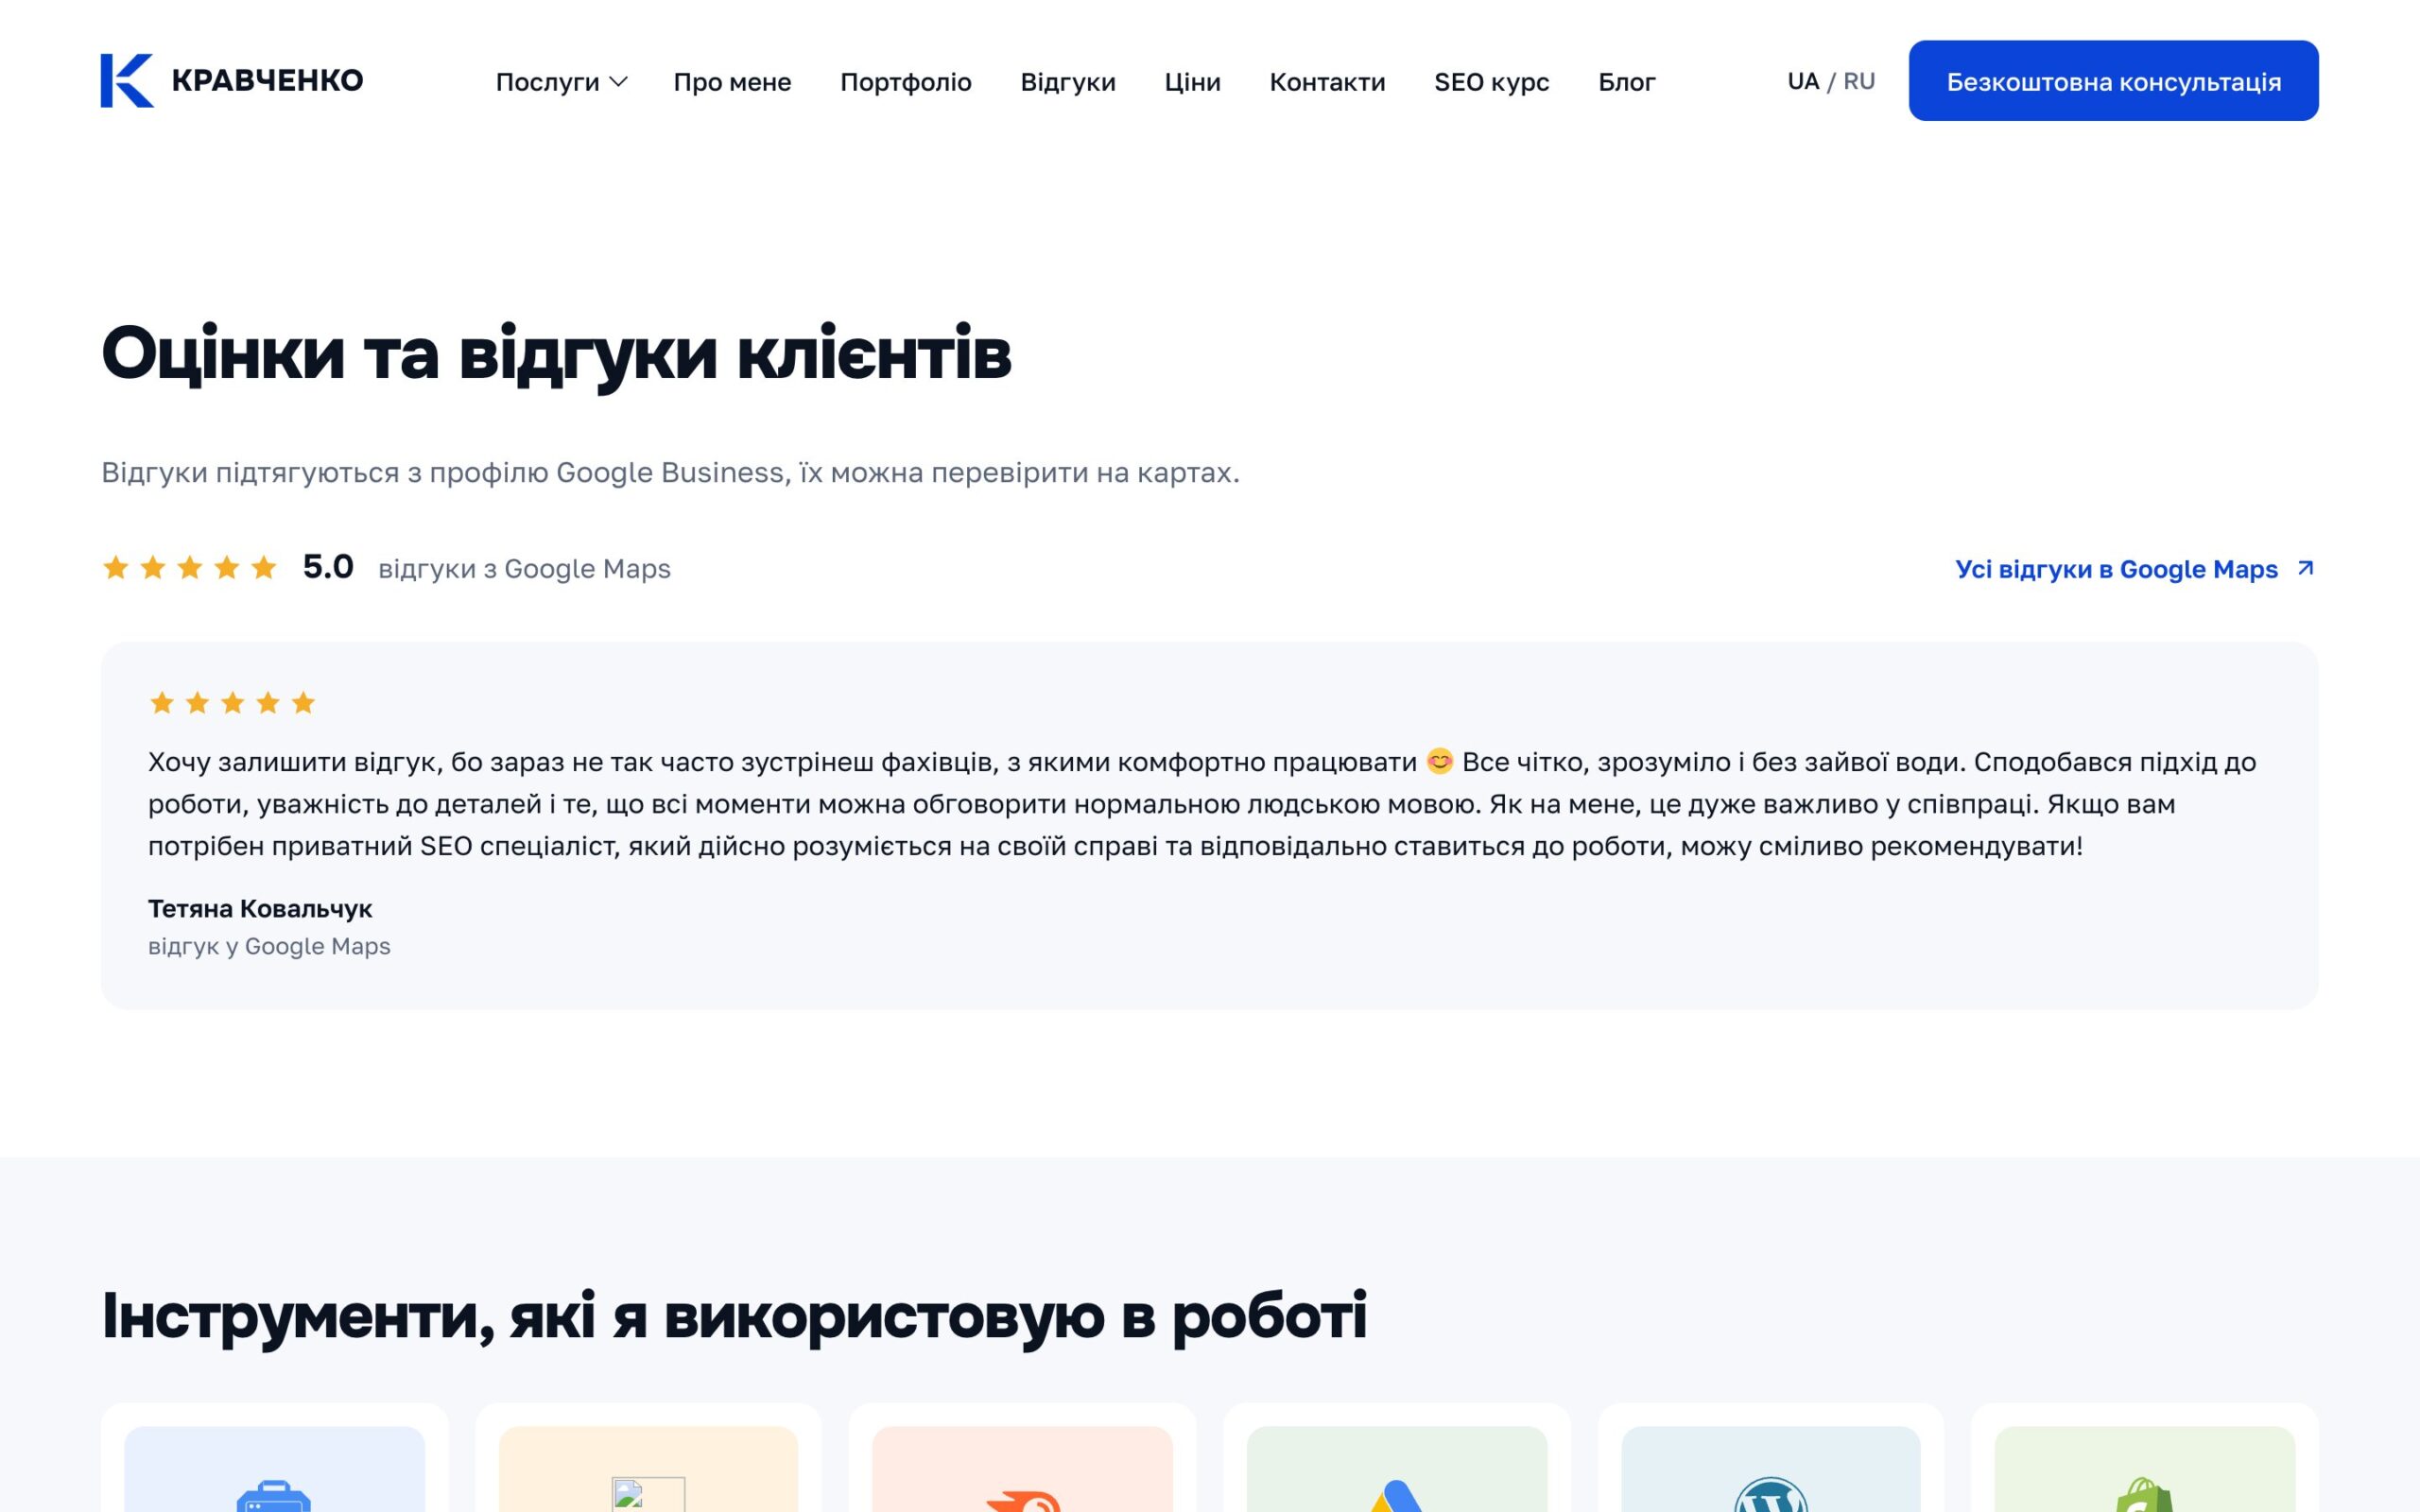This screenshot has width=2420, height=1512.
Task: Click the Безкоштовна консультація button
Action: click(x=2113, y=81)
